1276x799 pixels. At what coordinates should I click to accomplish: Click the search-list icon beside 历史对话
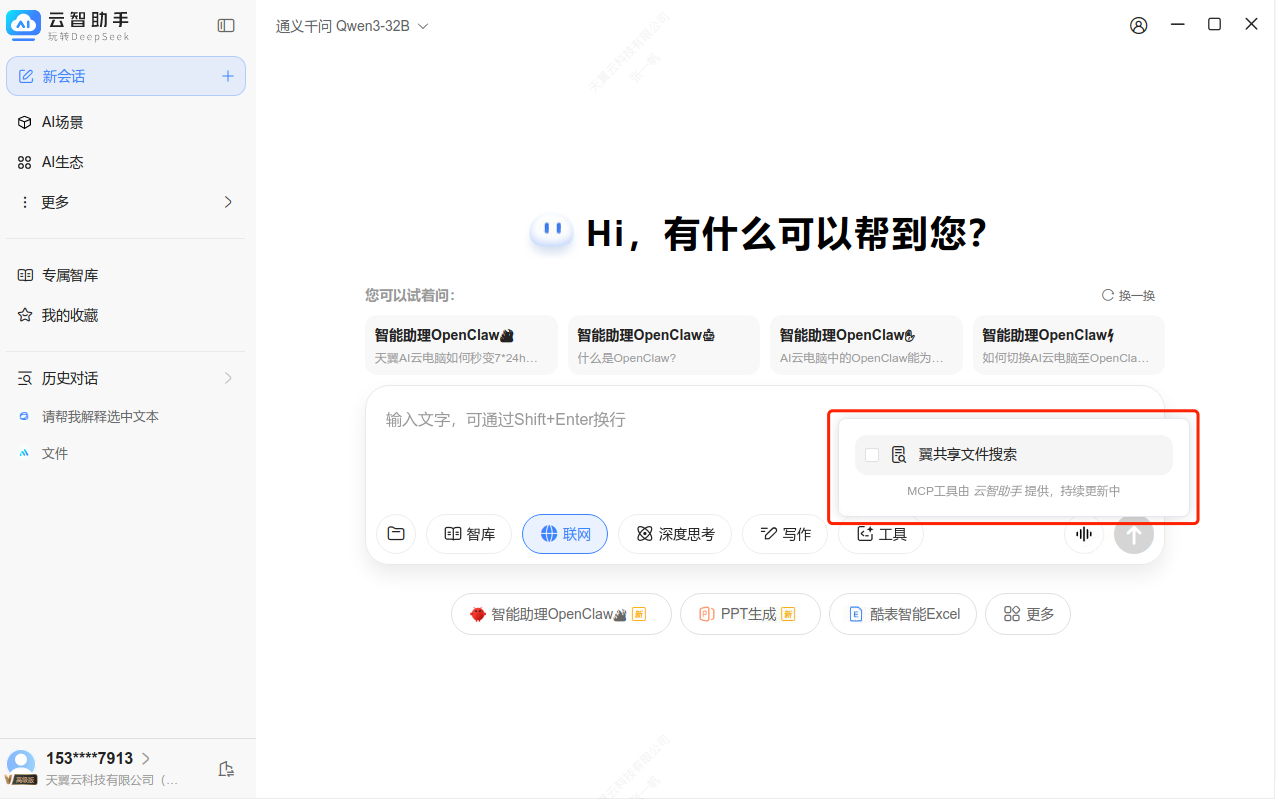pyautogui.click(x=25, y=378)
